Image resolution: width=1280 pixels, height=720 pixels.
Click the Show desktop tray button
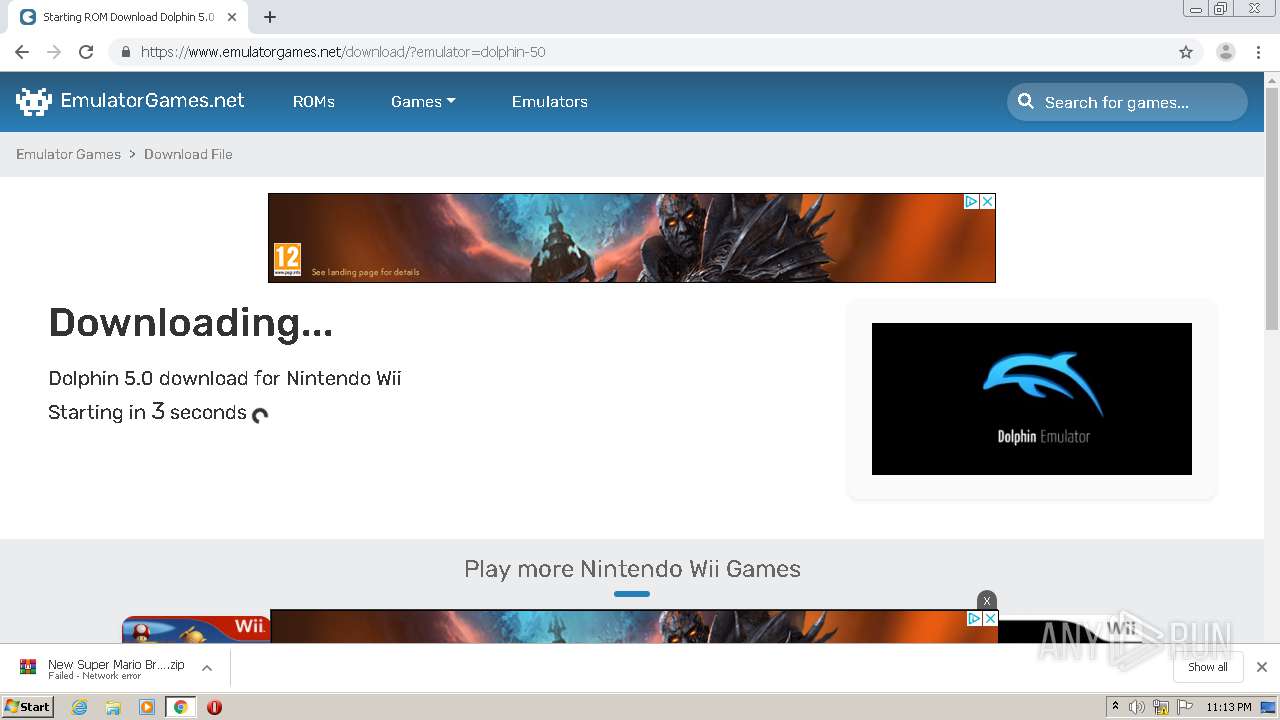tap(1268, 707)
